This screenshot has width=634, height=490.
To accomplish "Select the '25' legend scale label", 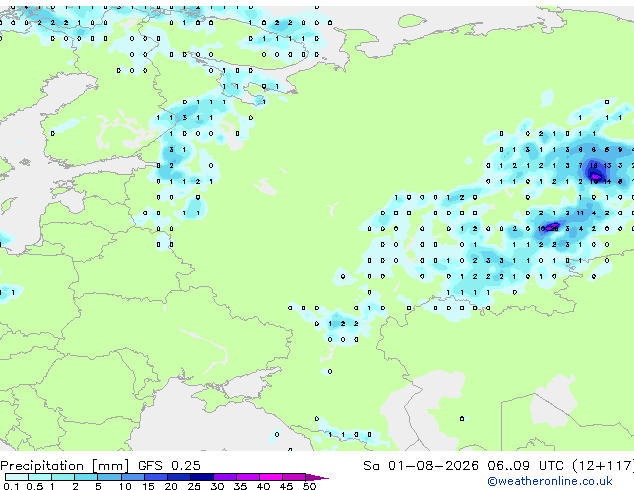I will [x=194, y=486].
